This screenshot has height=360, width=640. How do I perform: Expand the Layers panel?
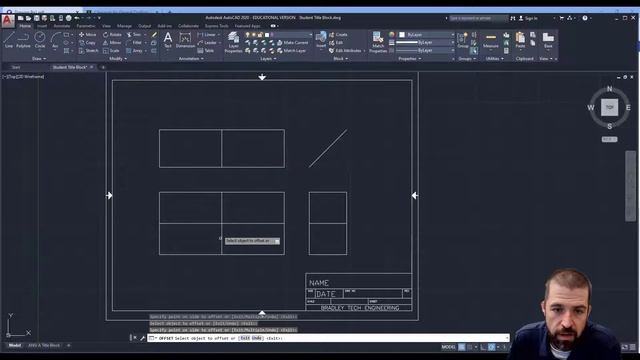click(x=268, y=59)
